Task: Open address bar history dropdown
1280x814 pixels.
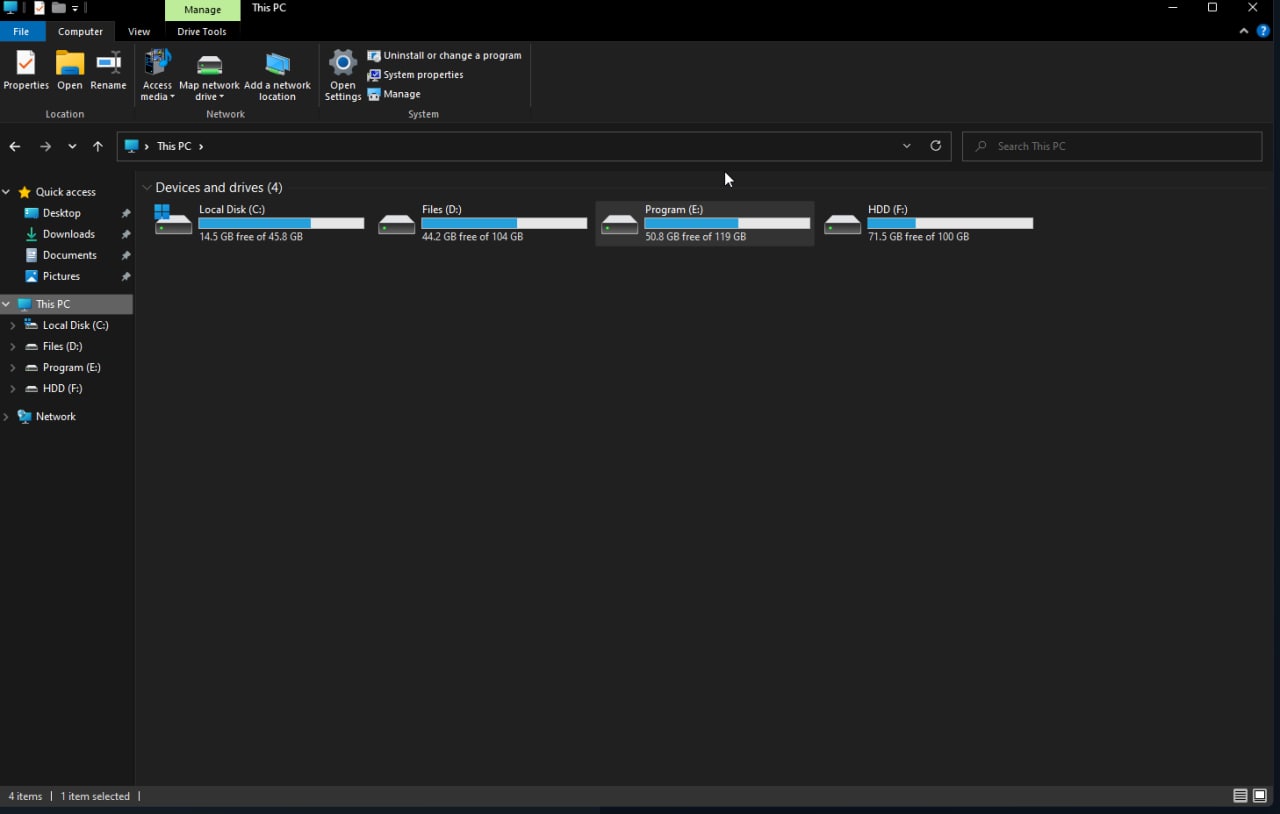Action: click(x=907, y=146)
